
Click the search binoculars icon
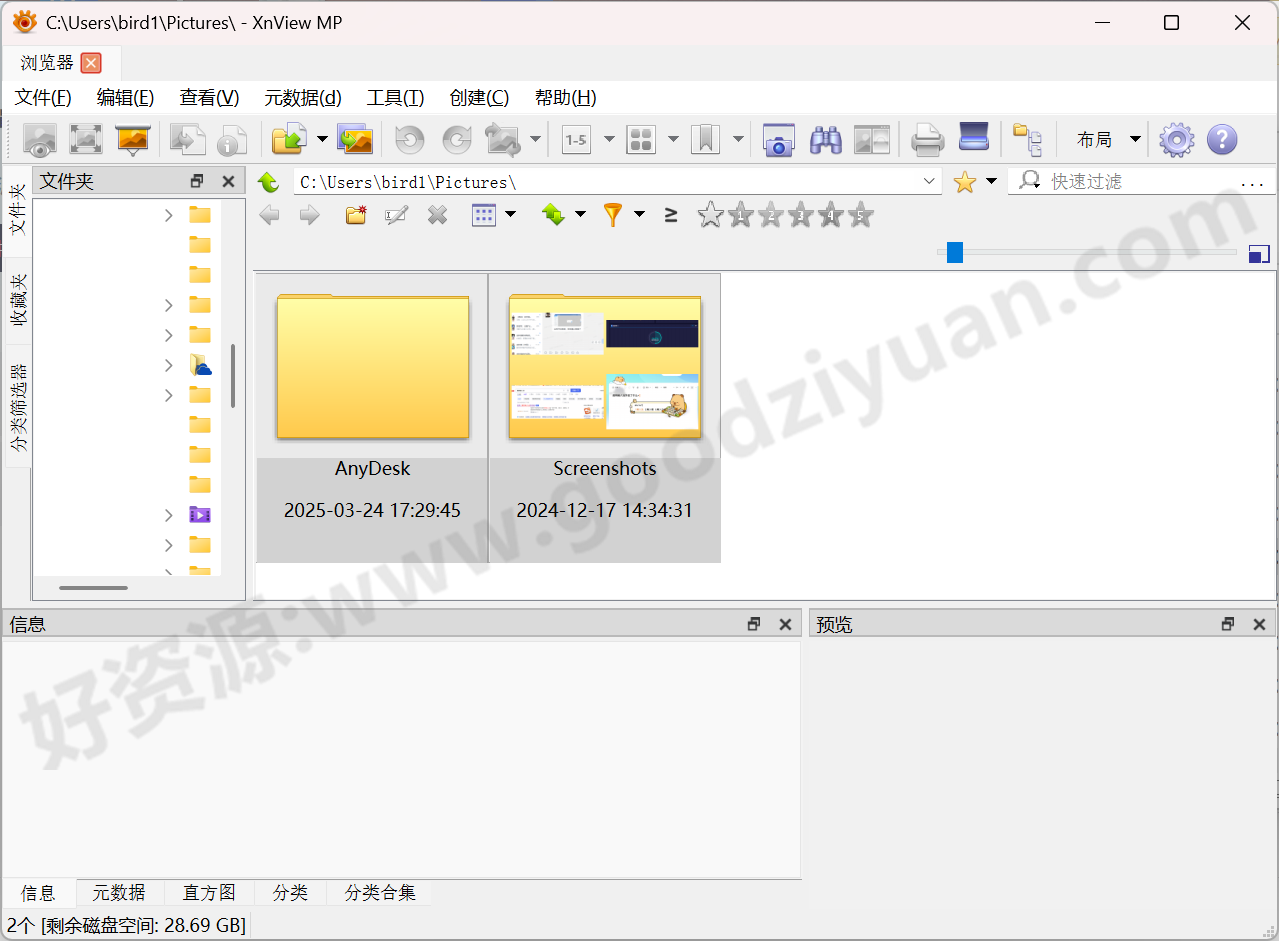point(825,140)
